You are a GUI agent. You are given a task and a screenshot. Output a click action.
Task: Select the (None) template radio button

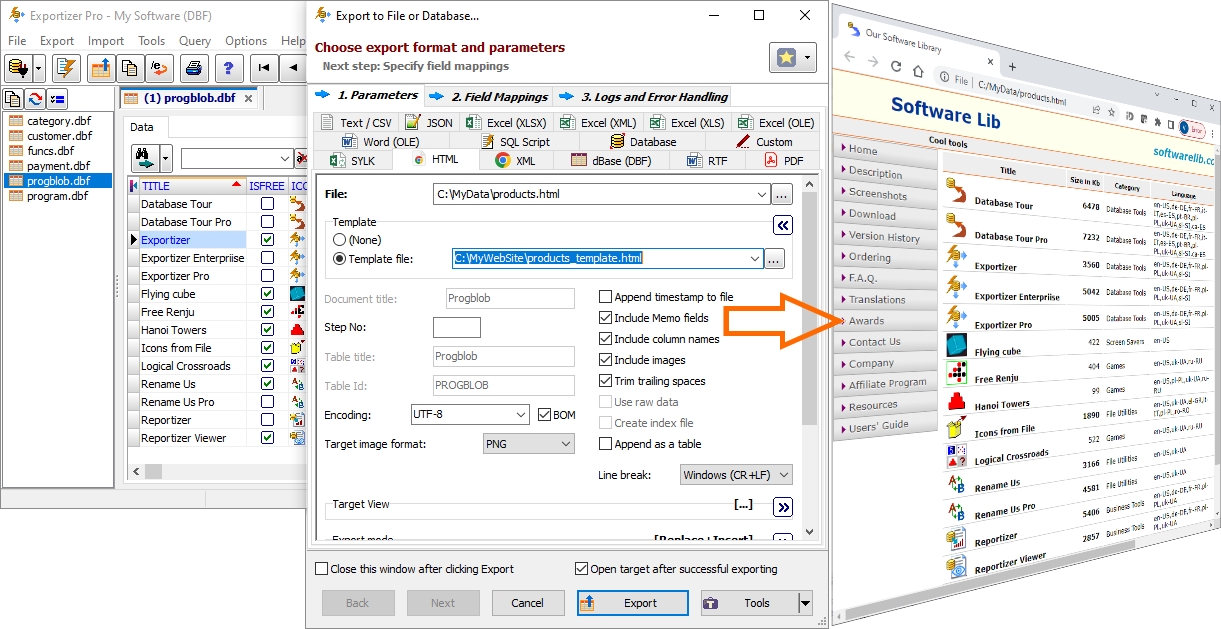pos(340,240)
